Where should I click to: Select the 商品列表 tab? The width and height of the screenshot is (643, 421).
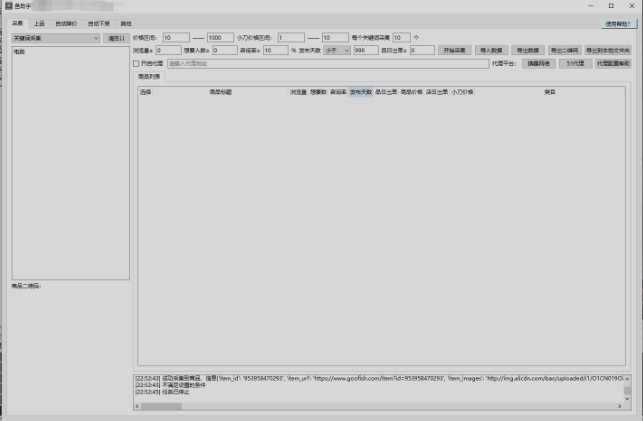[150, 76]
